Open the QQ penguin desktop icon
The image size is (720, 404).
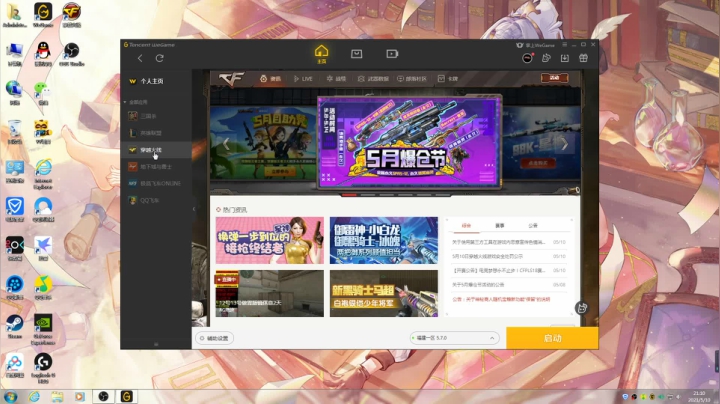coord(43,54)
